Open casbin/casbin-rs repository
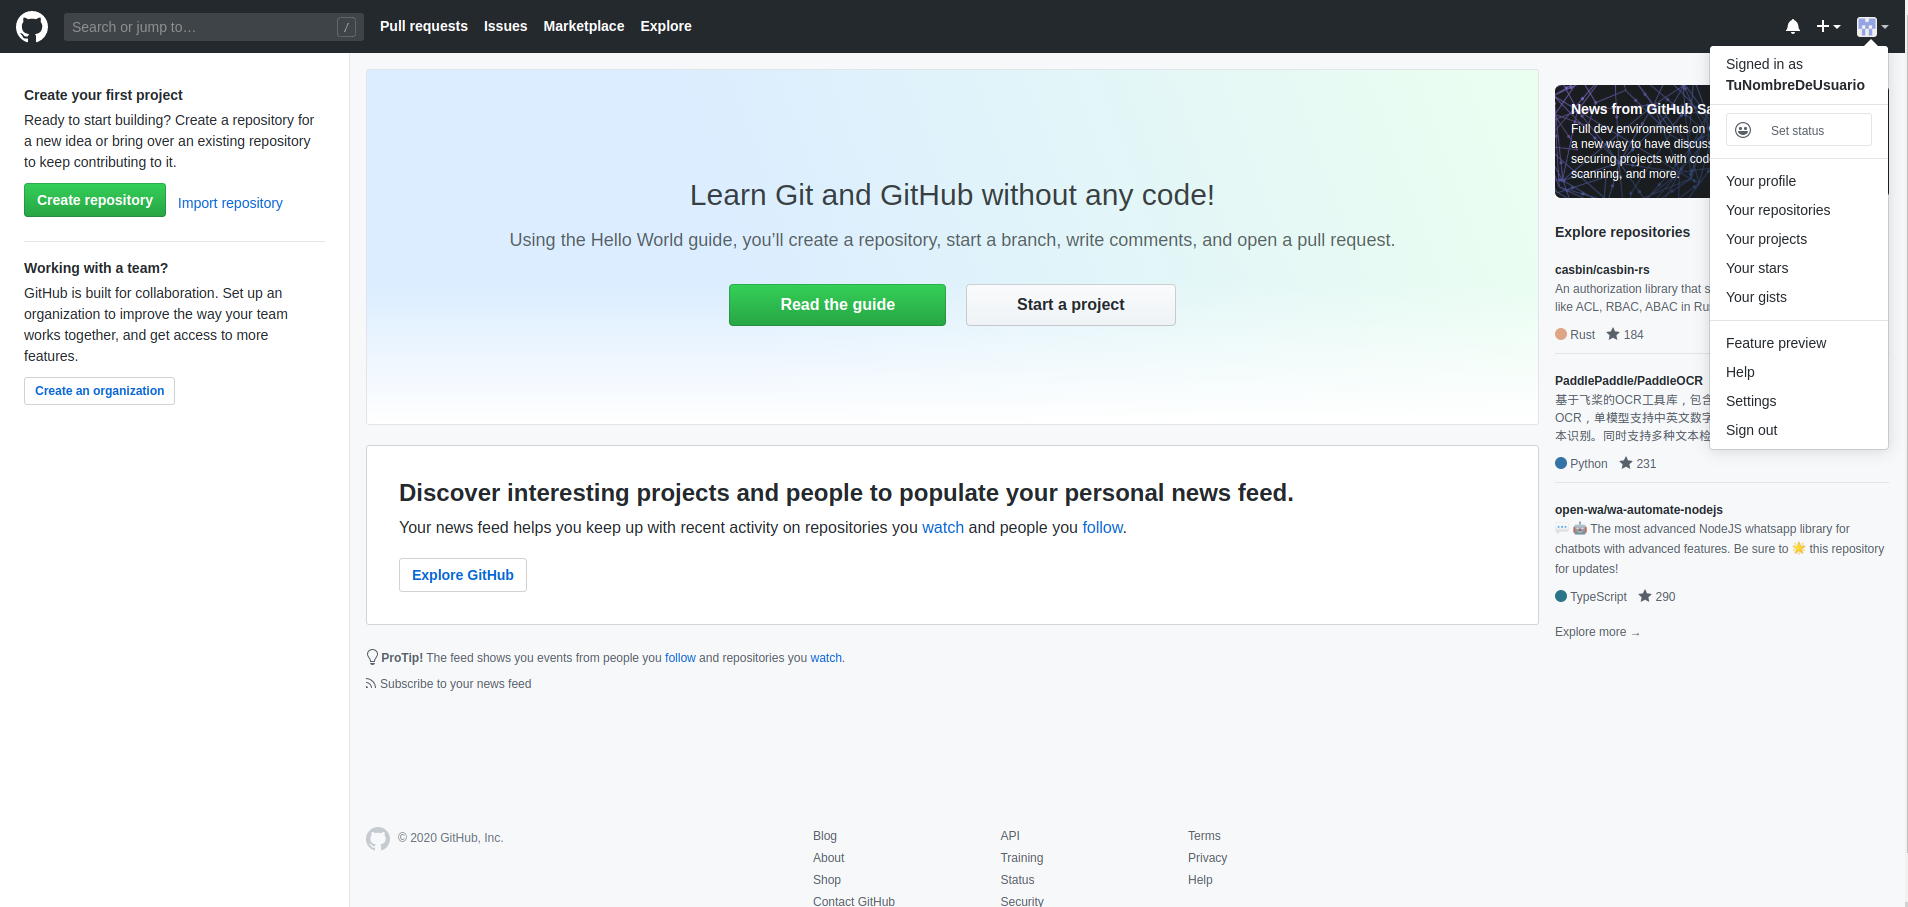This screenshot has width=1908, height=907. tap(1602, 270)
